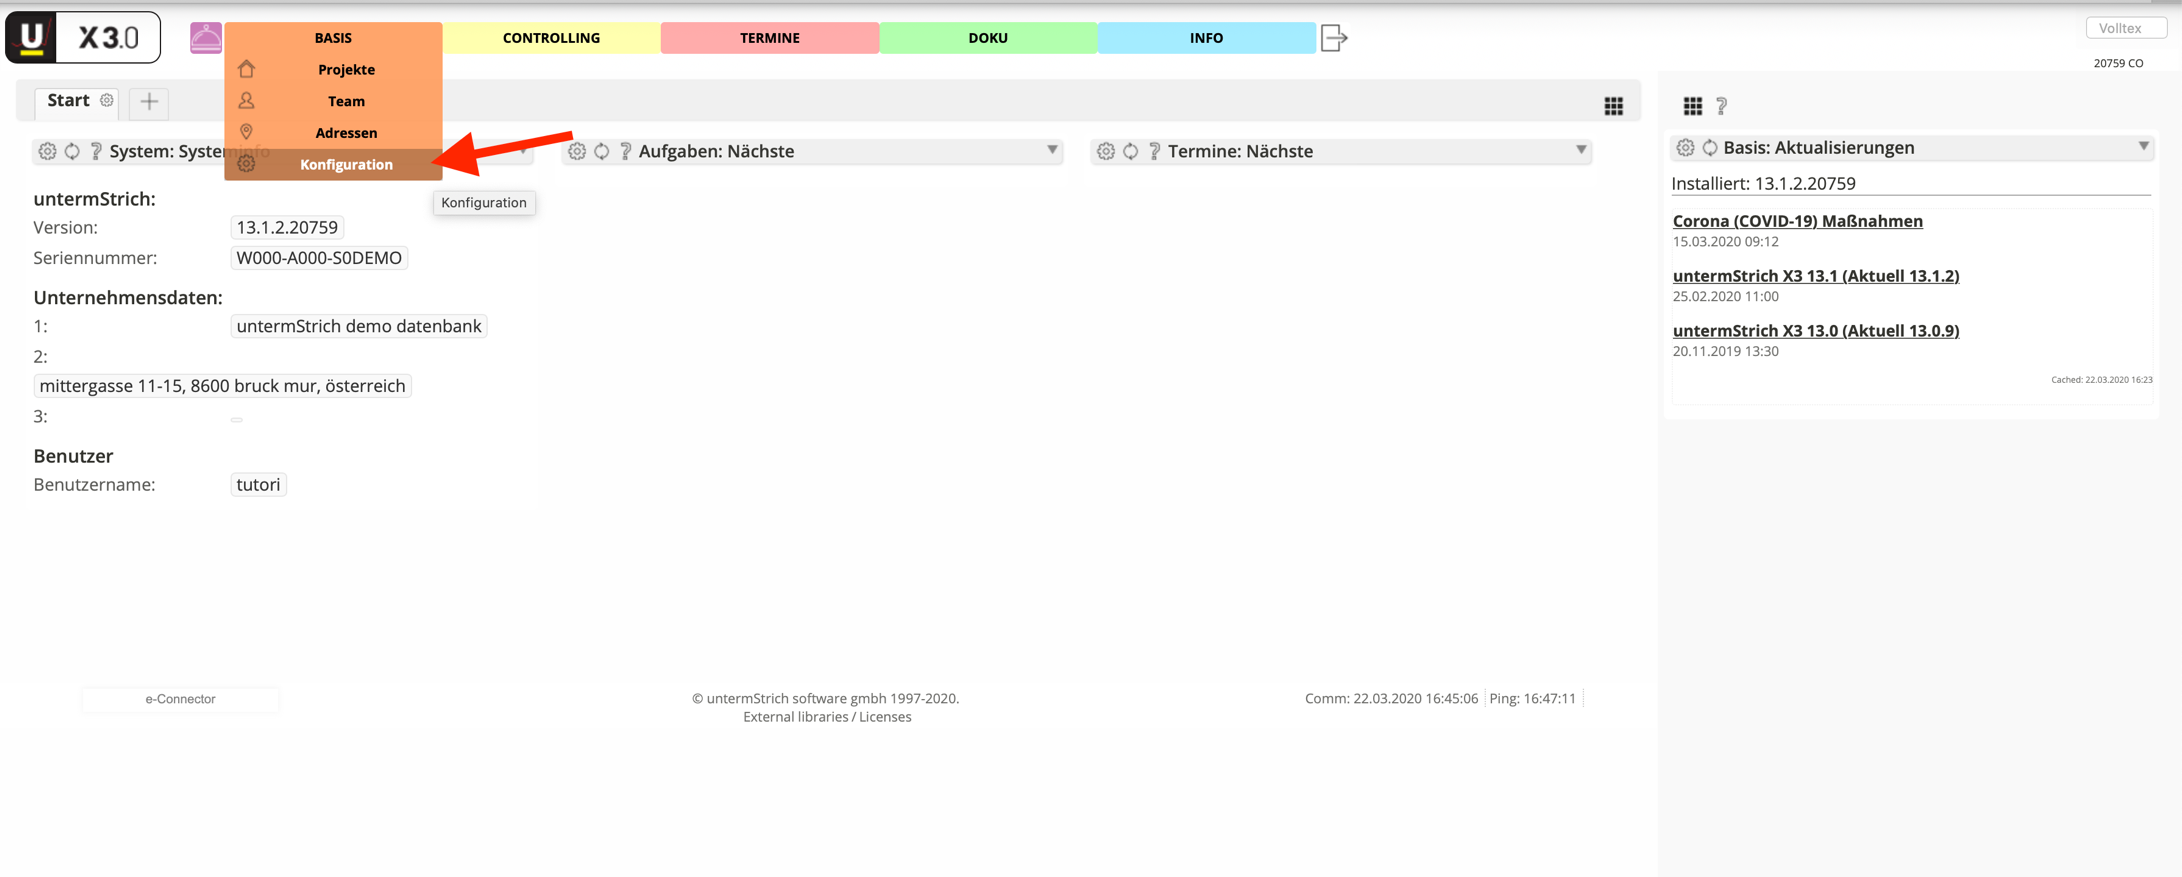Open help question mark in right sidebar
Viewport: 2182px width, 877px height.
tap(1721, 106)
